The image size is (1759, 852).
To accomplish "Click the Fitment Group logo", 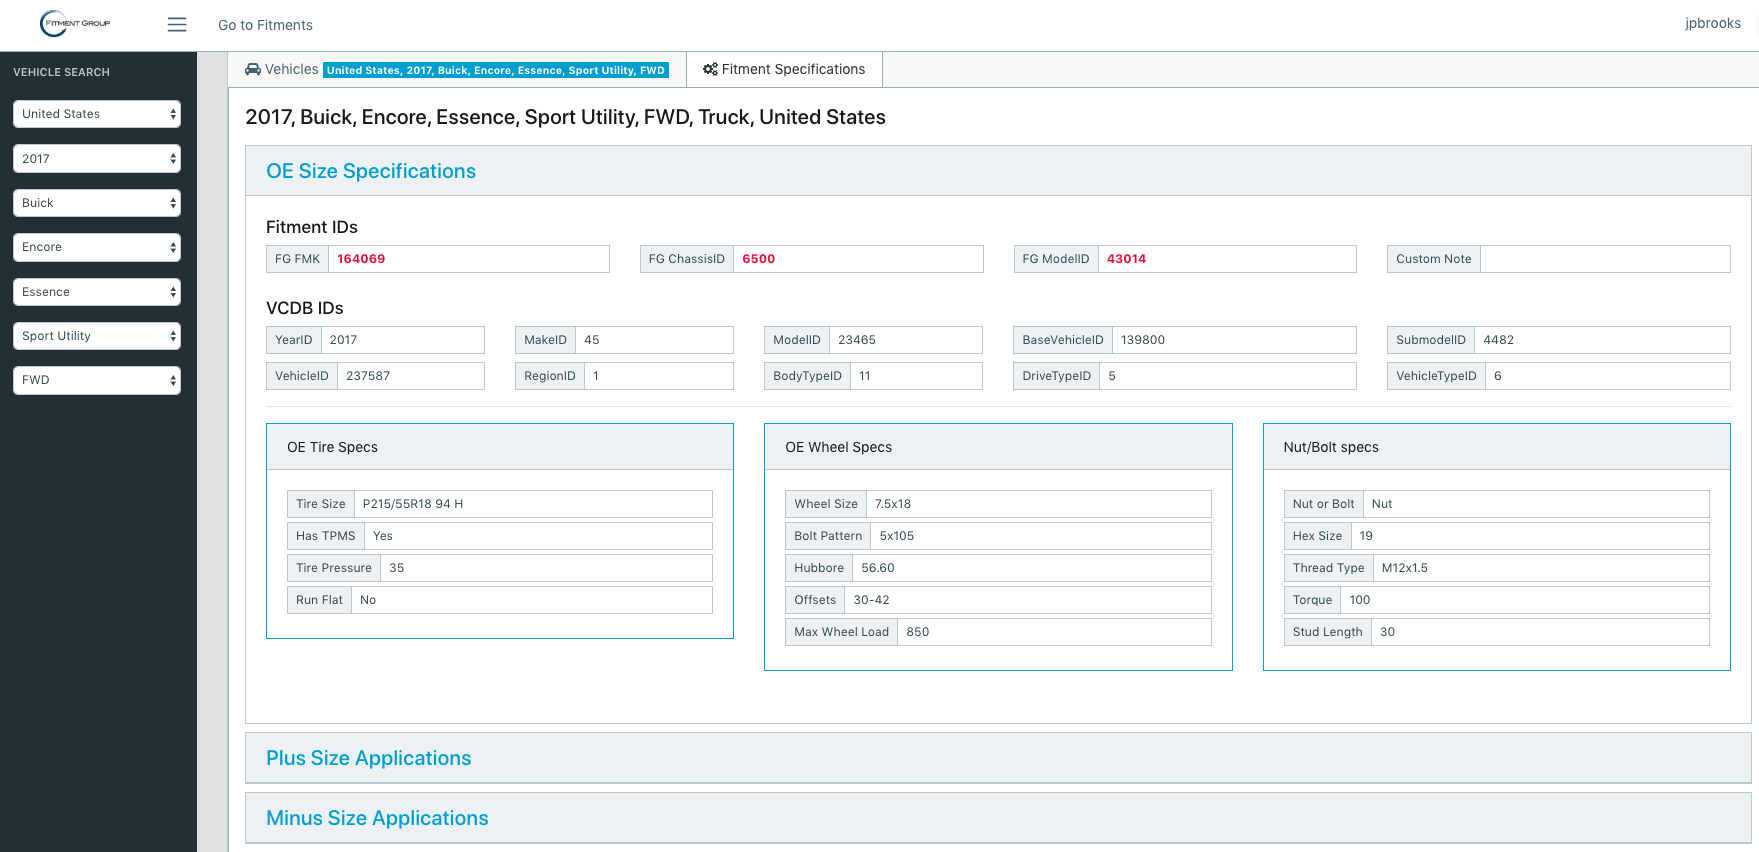I will pyautogui.click(x=75, y=23).
